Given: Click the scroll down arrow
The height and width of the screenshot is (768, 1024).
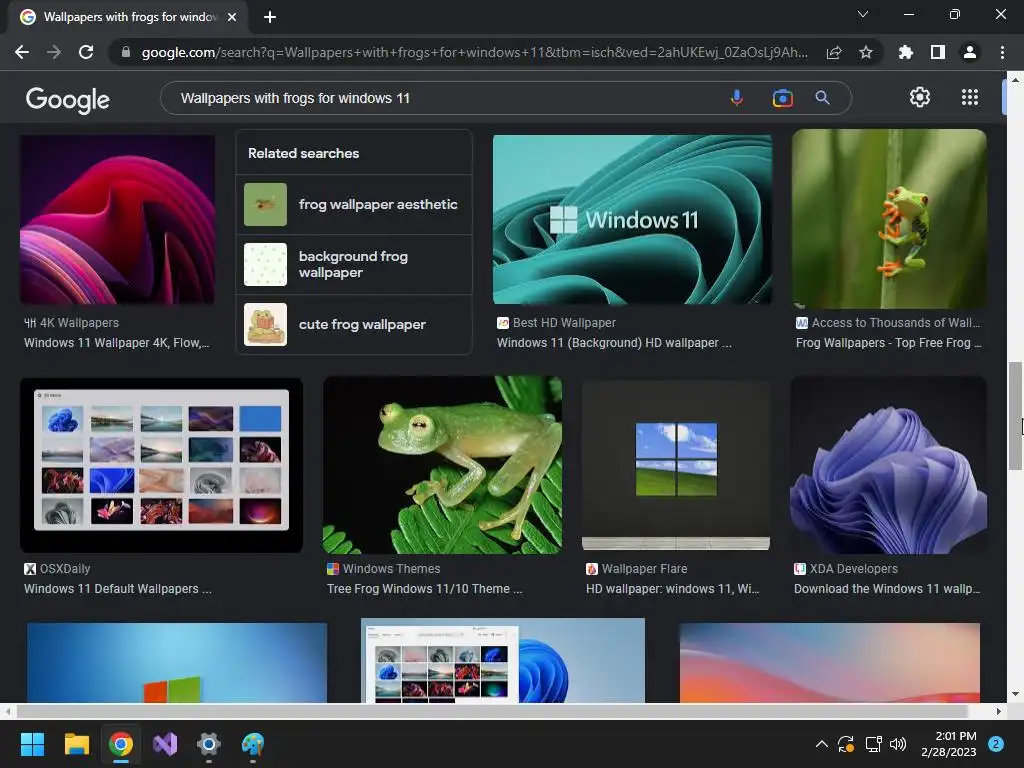Looking at the screenshot, I should tap(1015, 694).
